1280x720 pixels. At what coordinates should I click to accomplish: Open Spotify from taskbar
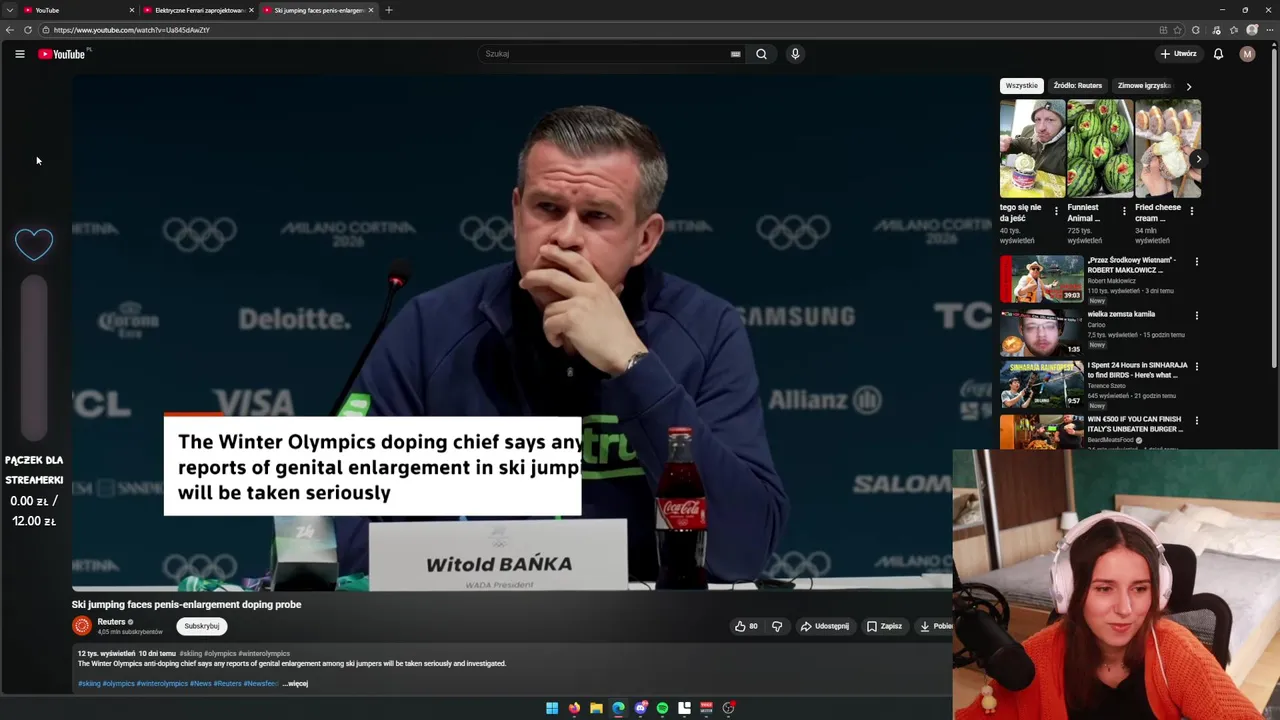pos(662,708)
